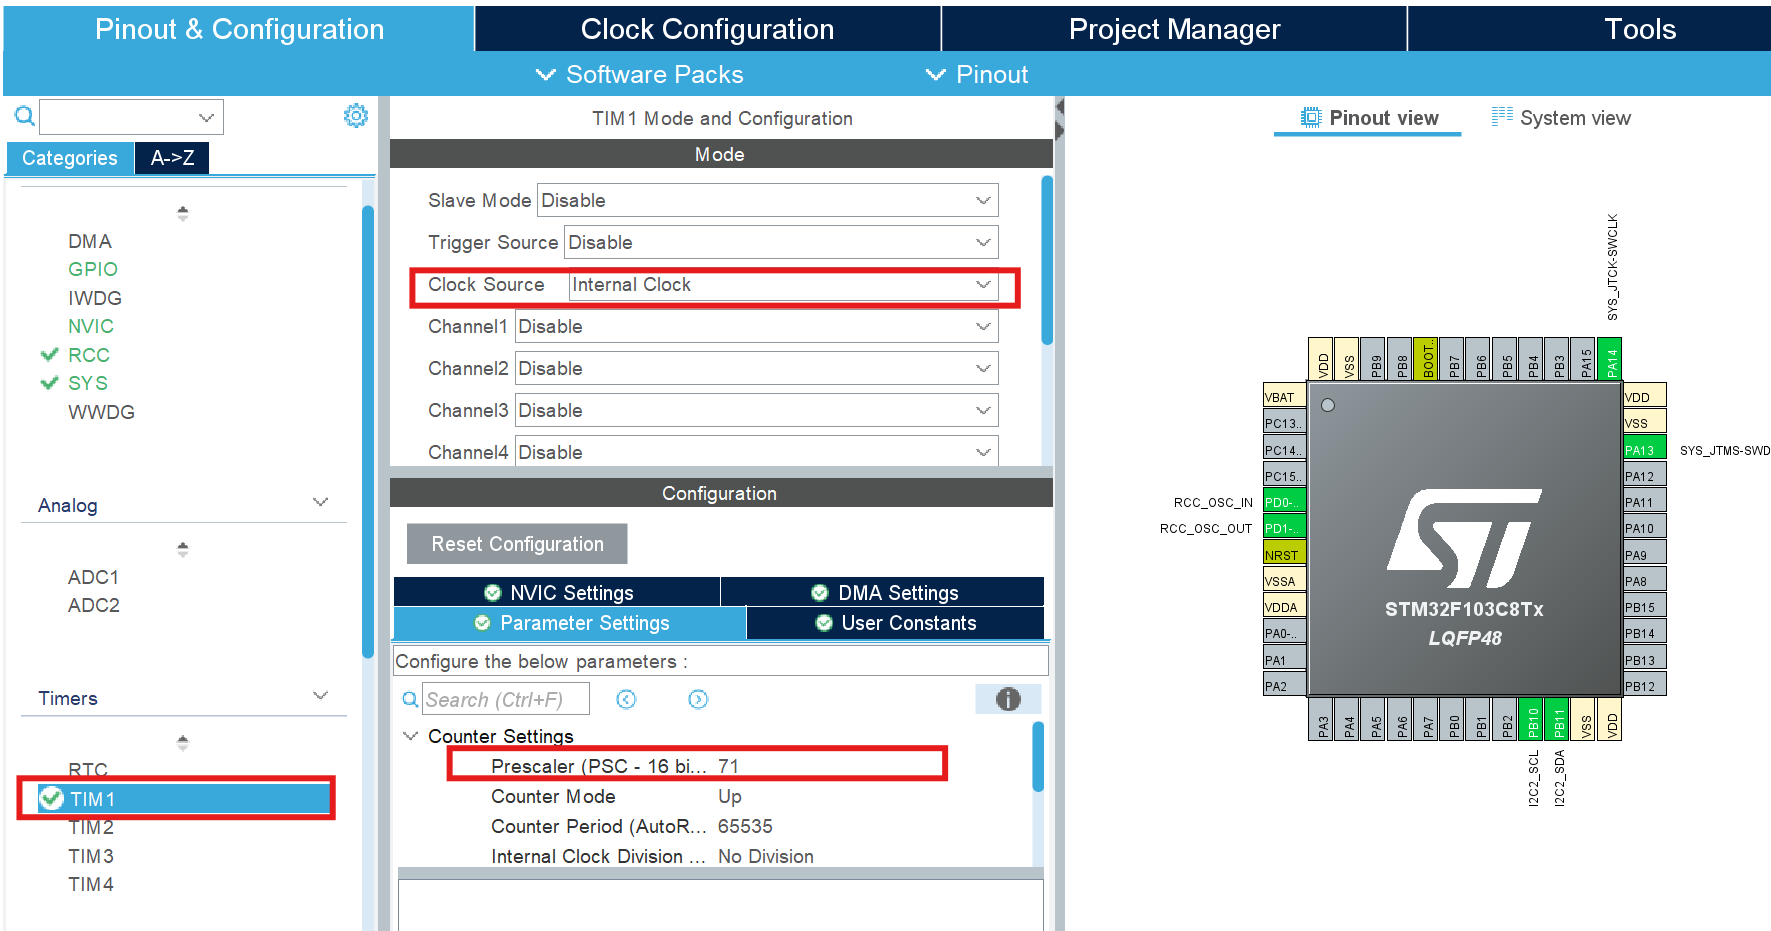Click the parameter info icon button
Viewport: 1771px width, 931px height.
click(1008, 699)
